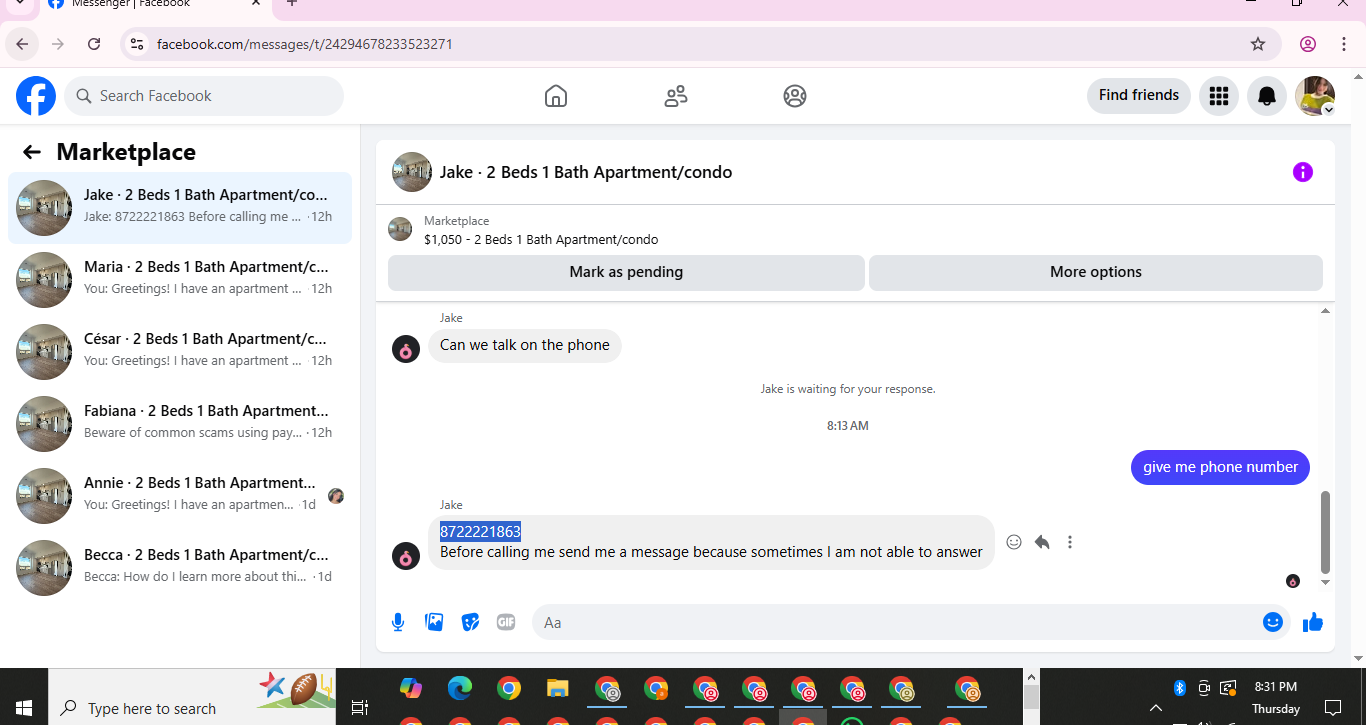This screenshot has width=1366, height=725.
Task: Open emoji picker in message box
Action: (x=1273, y=622)
